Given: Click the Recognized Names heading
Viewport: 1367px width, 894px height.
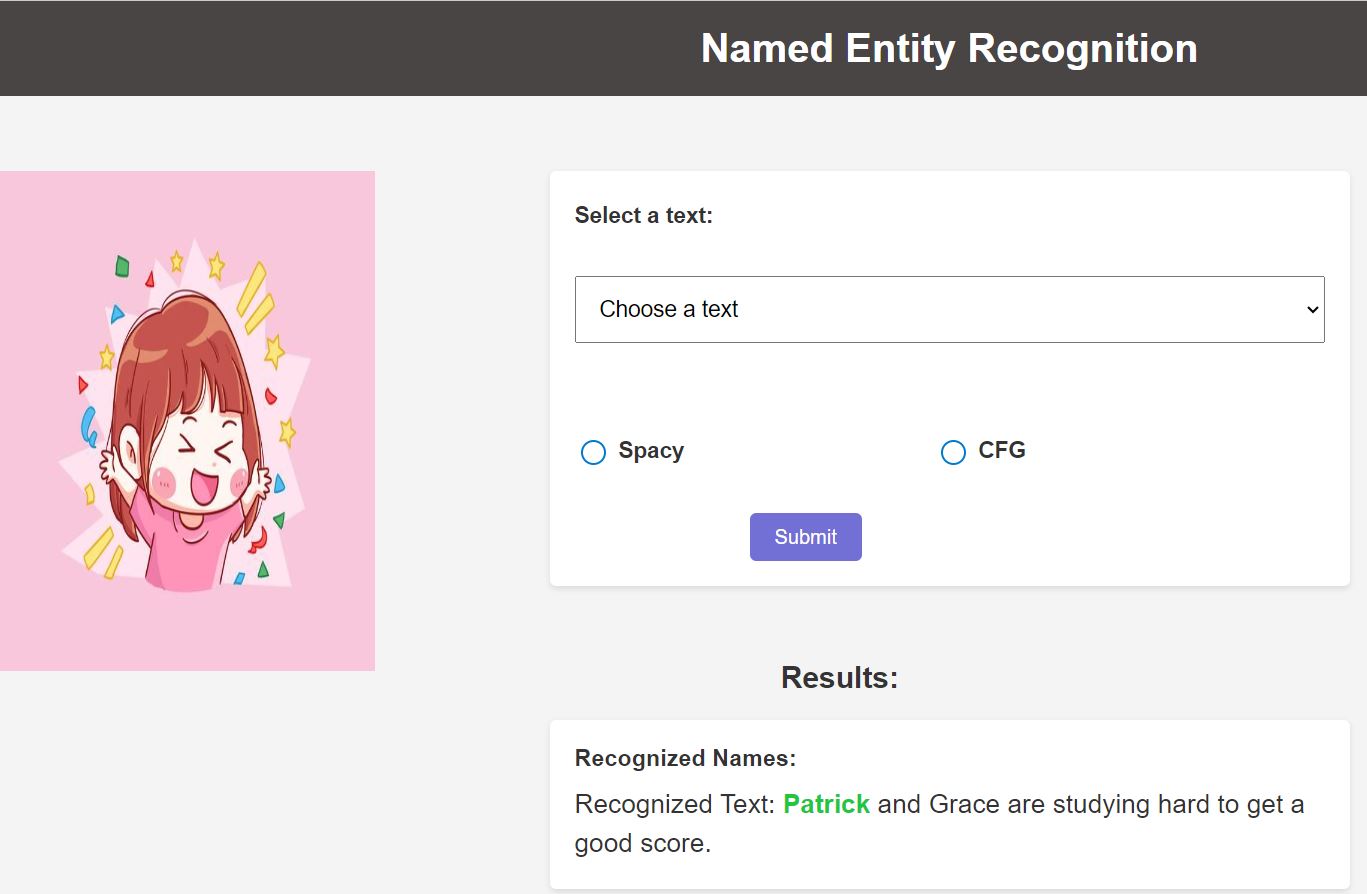Looking at the screenshot, I should pyautogui.click(x=685, y=758).
